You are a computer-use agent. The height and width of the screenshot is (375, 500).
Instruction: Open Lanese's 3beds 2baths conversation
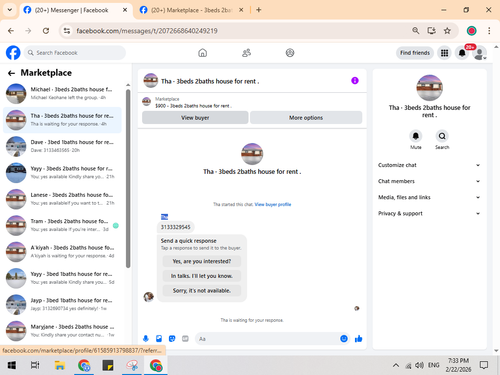(x=62, y=199)
